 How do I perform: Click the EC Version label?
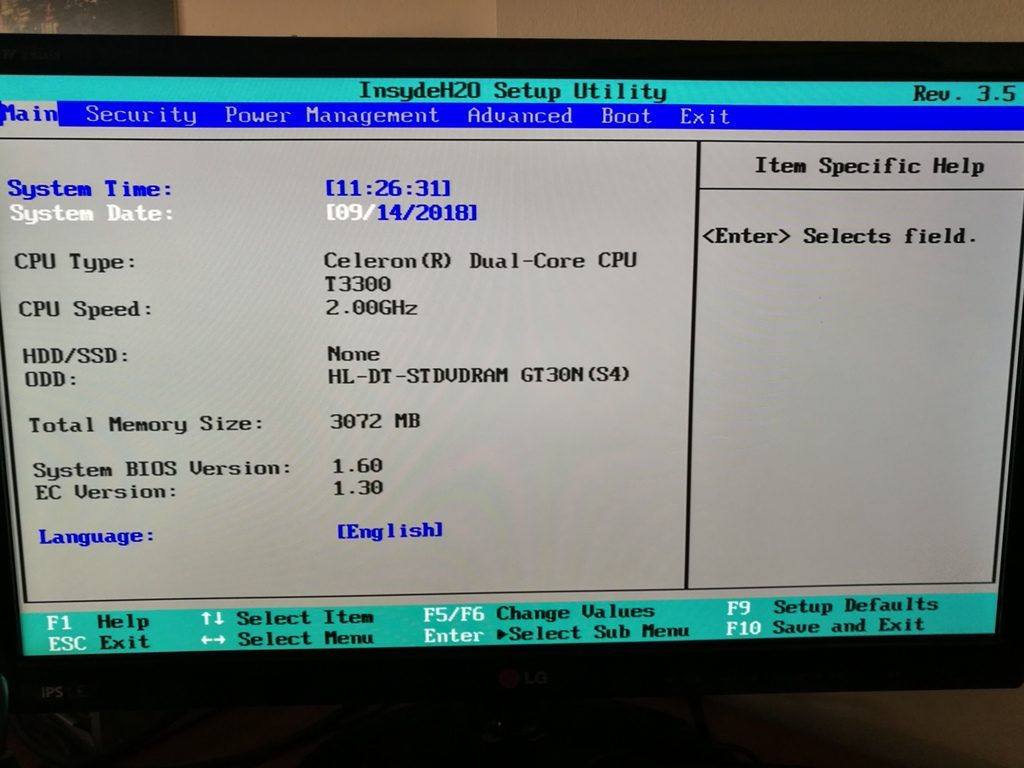(106, 492)
